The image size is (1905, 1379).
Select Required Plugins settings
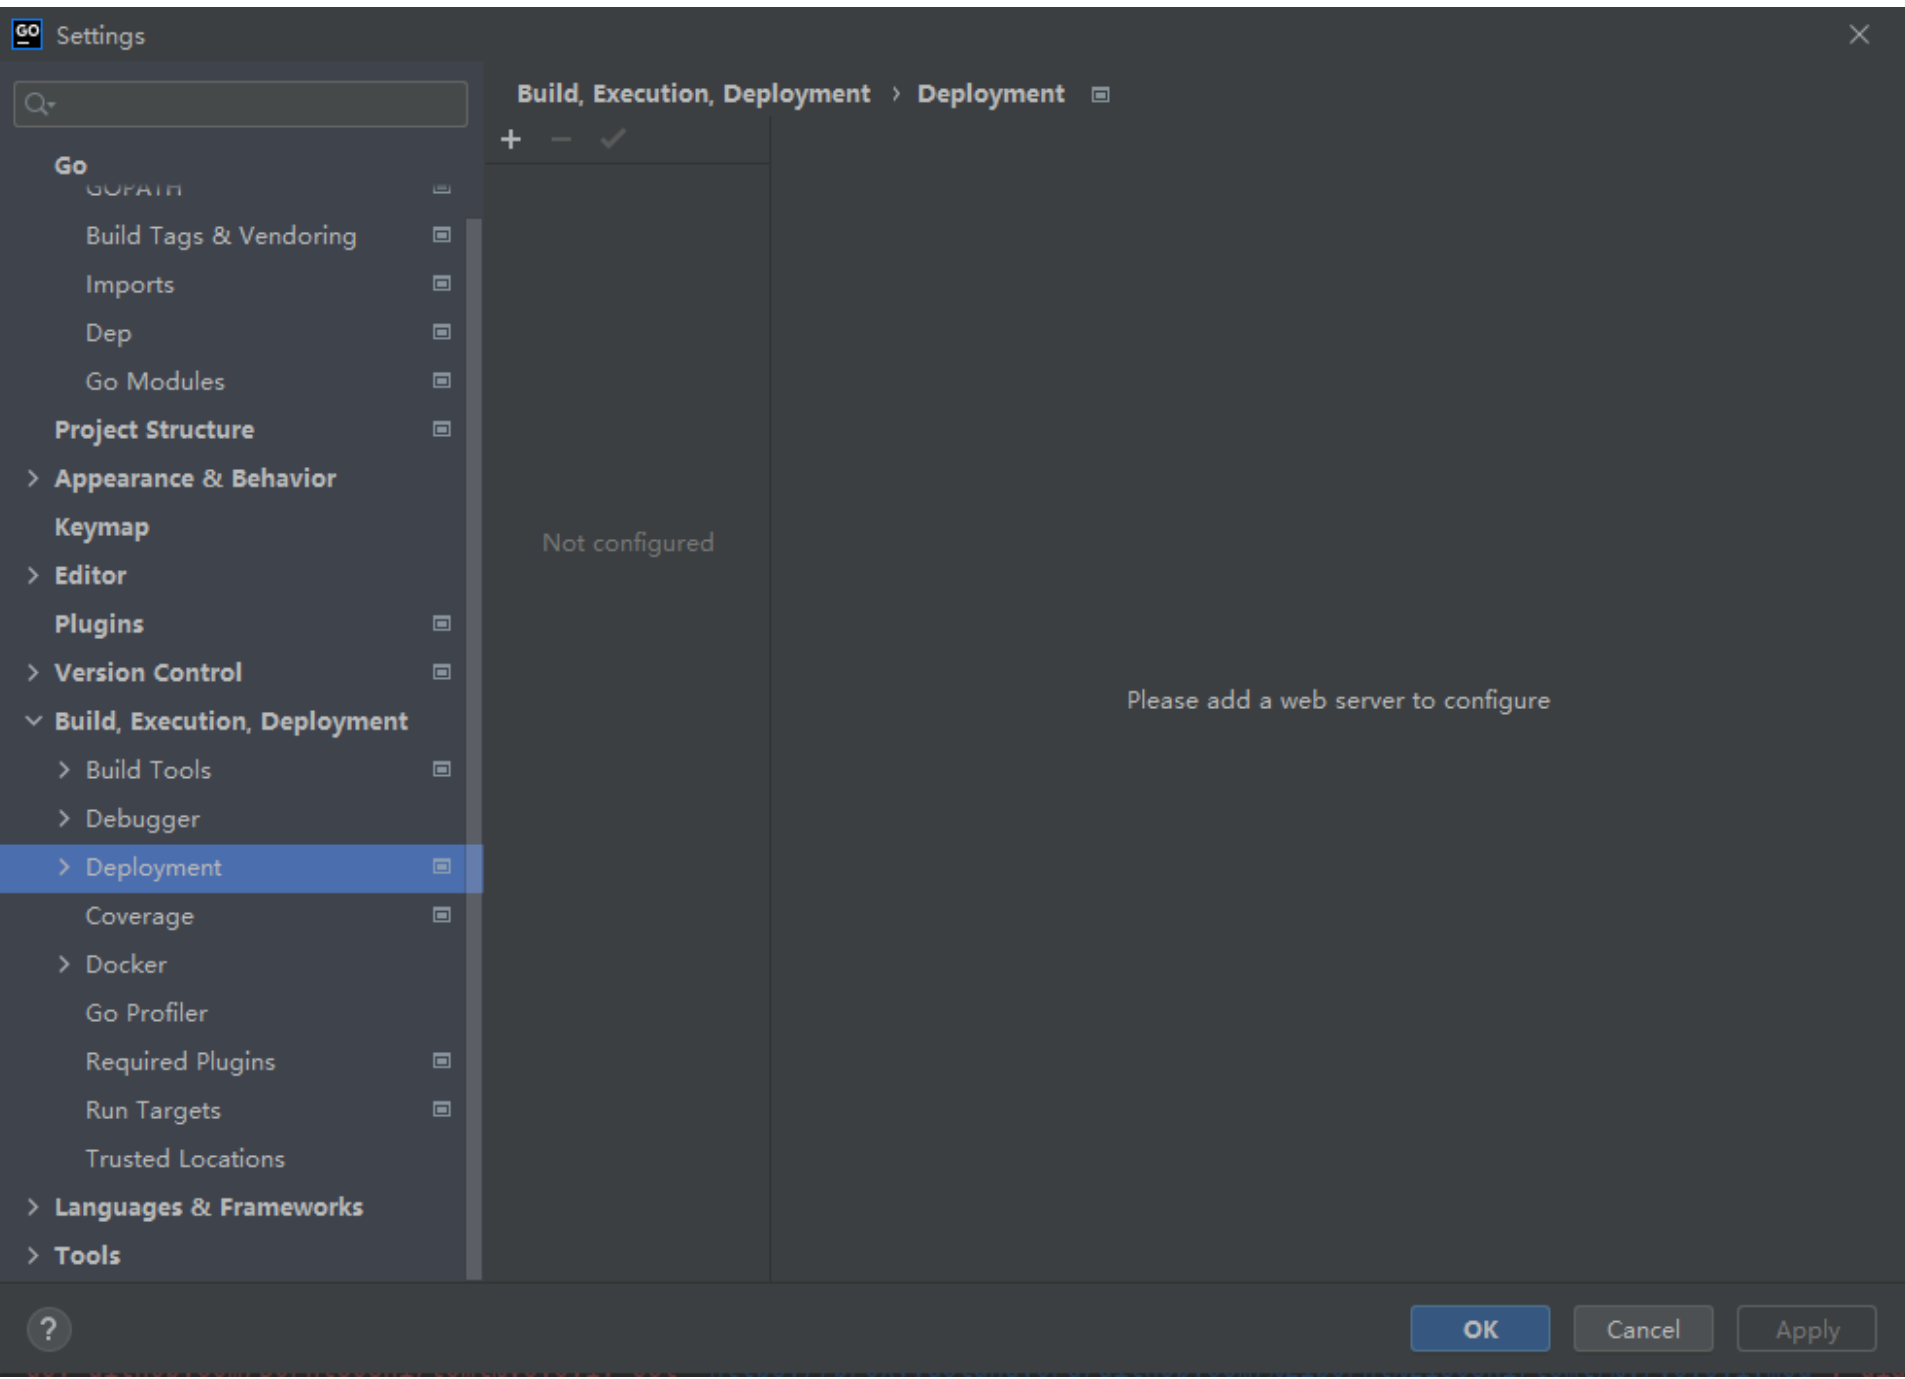(x=180, y=1062)
